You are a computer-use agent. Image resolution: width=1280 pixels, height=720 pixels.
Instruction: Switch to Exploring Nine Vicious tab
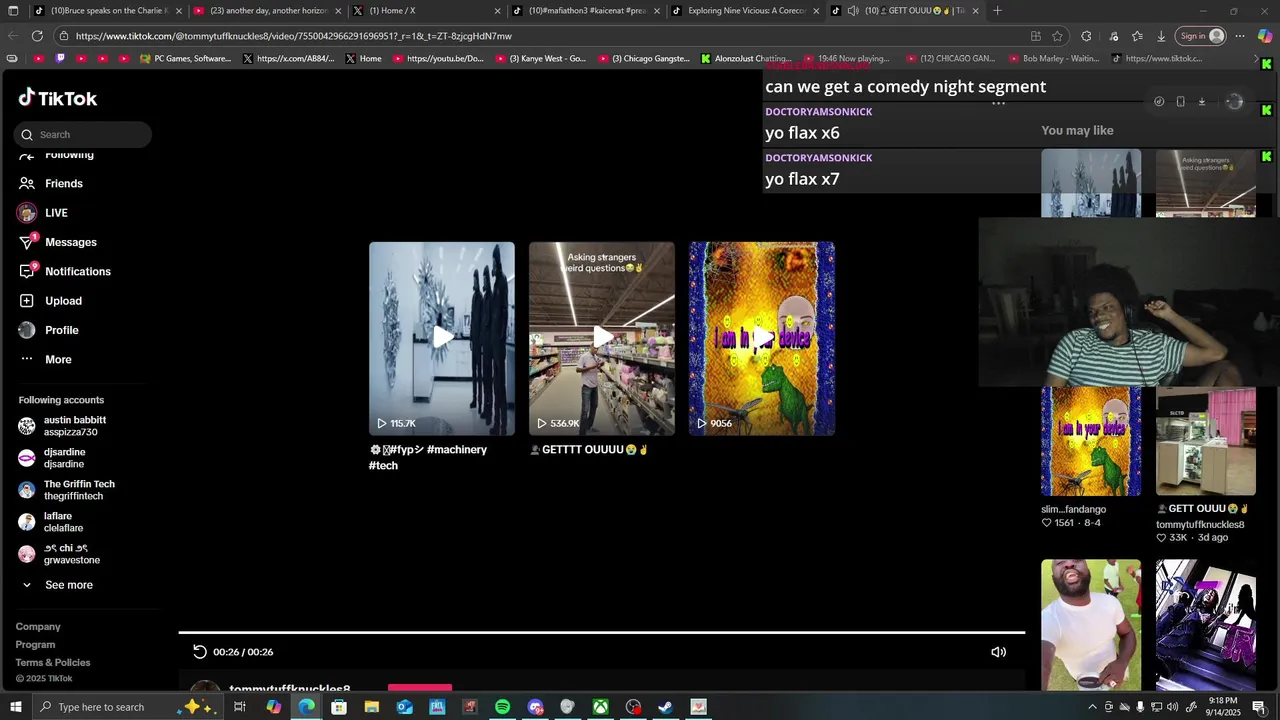(745, 11)
